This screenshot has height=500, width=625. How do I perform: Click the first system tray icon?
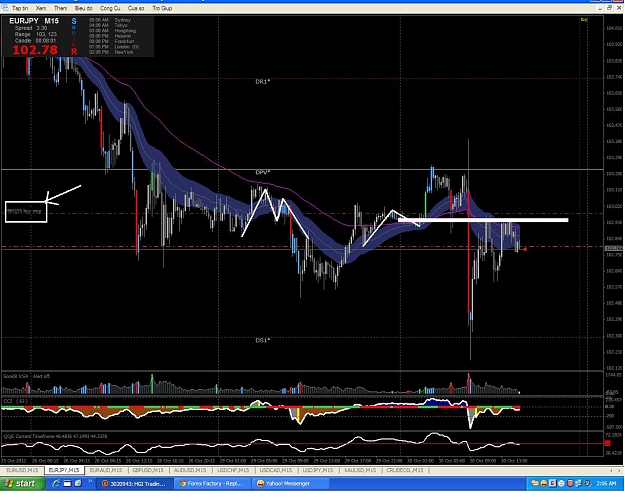pos(535,483)
